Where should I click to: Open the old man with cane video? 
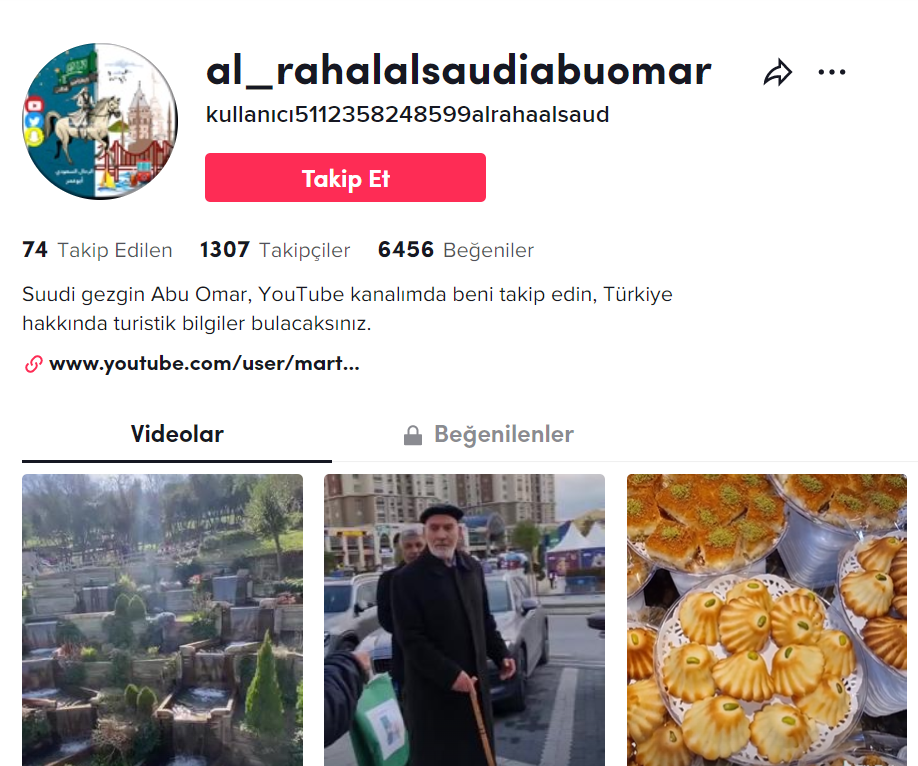[x=464, y=620]
